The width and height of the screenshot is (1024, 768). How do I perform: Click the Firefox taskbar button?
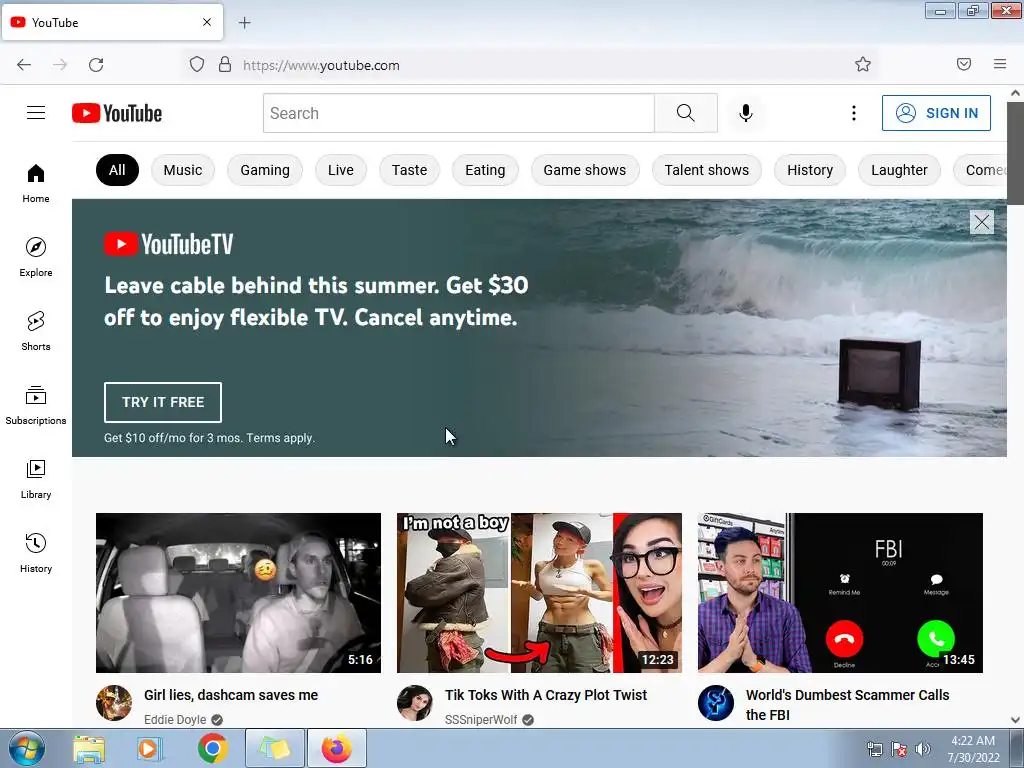pyautogui.click(x=336, y=748)
